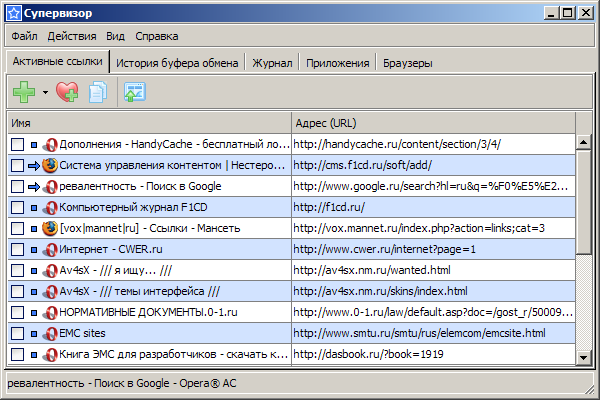Open the Вид menu
The width and height of the screenshot is (600, 400).
point(115,36)
